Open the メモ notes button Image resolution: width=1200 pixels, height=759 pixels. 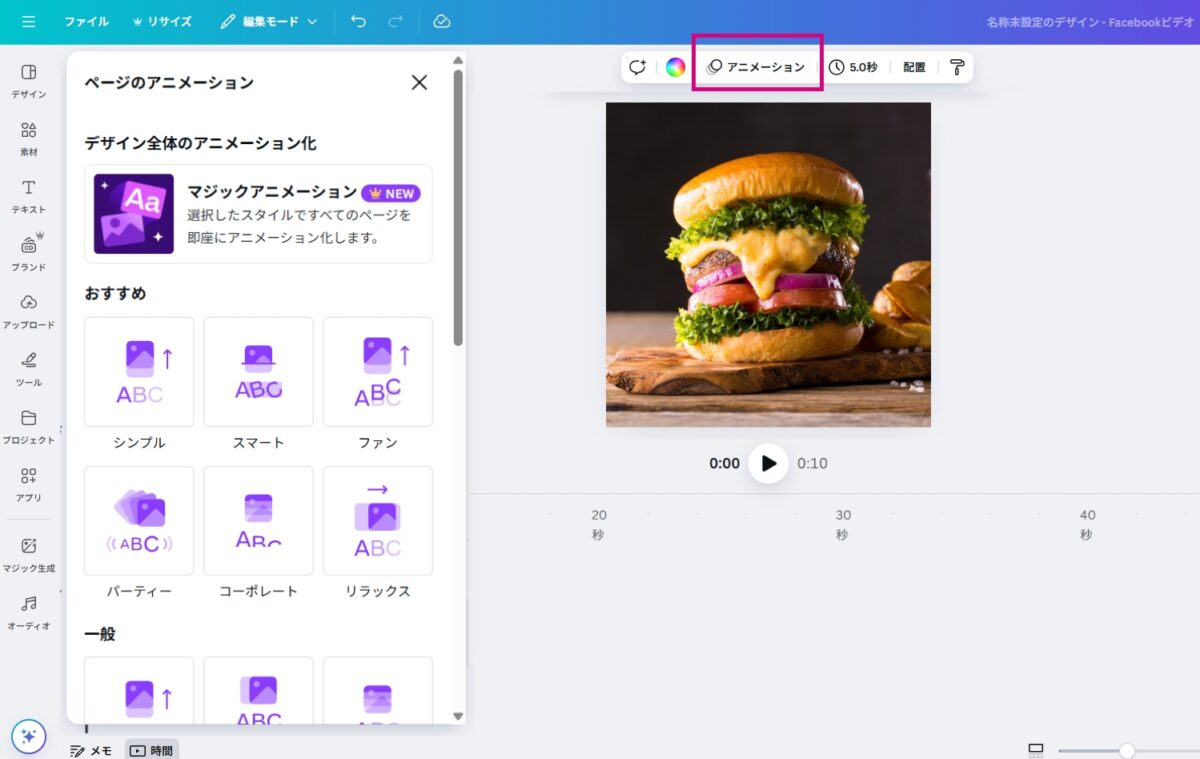pos(91,750)
